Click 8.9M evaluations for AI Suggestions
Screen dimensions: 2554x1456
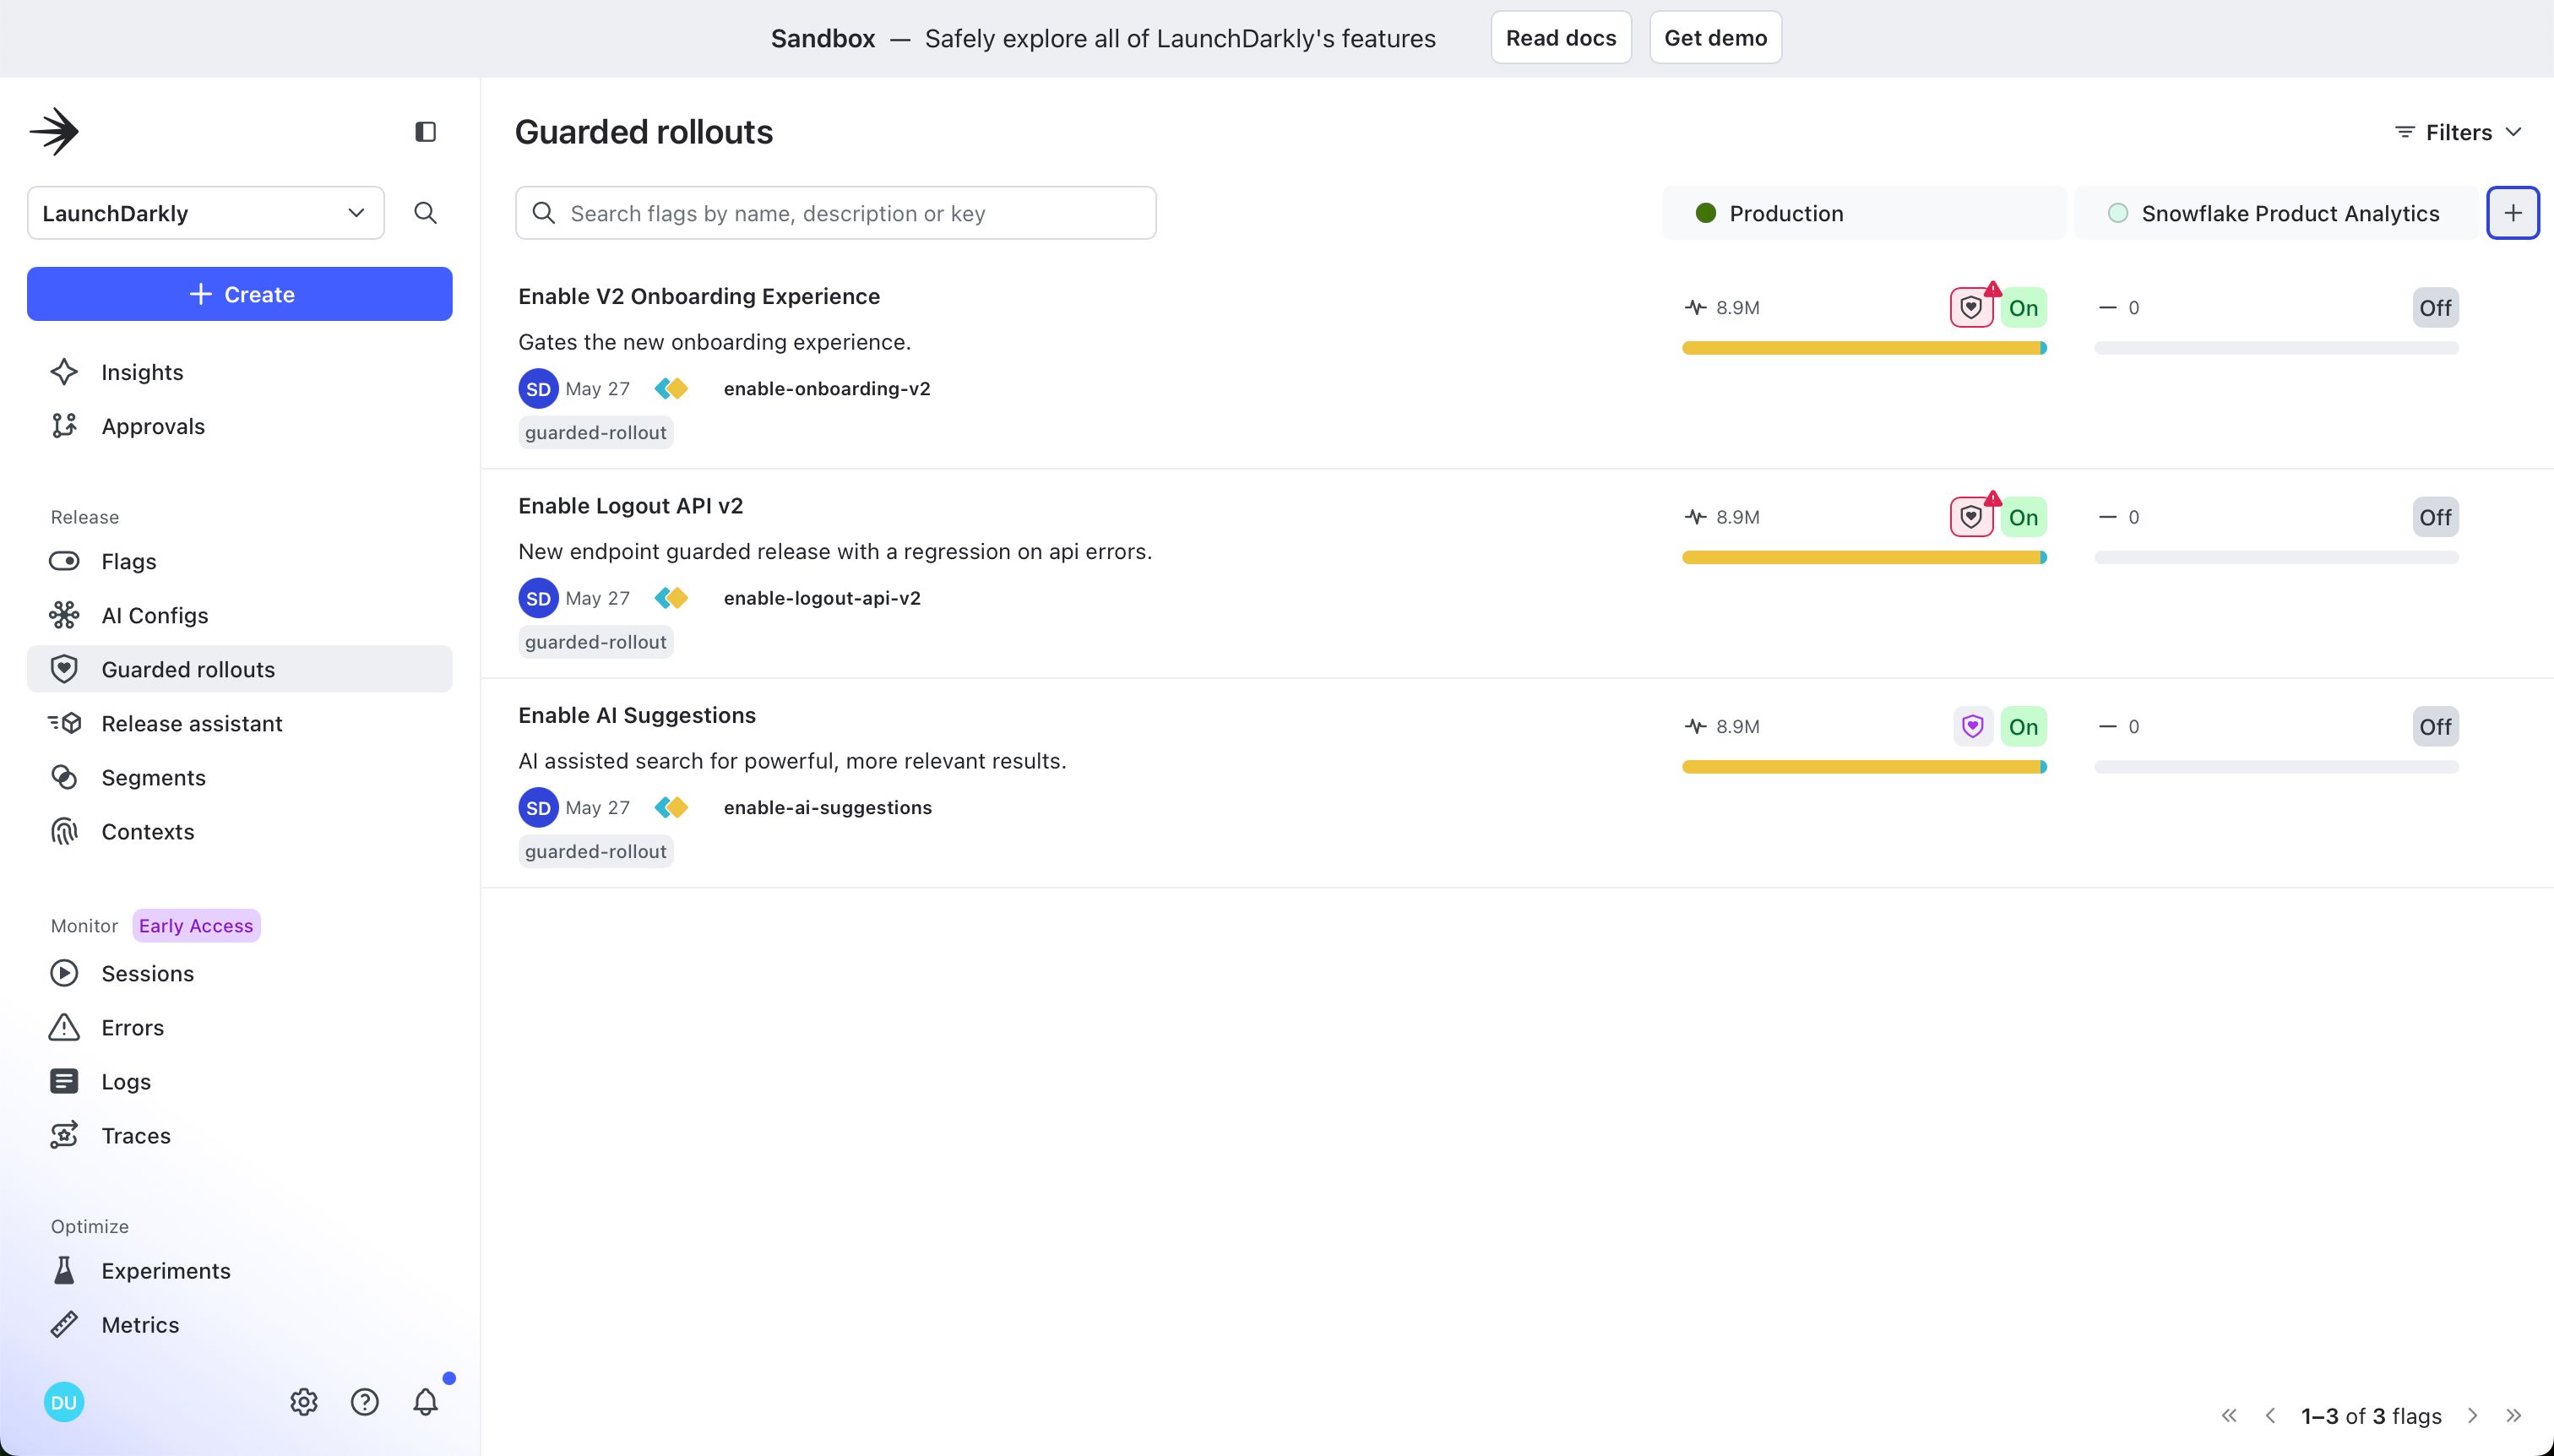(1723, 727)
